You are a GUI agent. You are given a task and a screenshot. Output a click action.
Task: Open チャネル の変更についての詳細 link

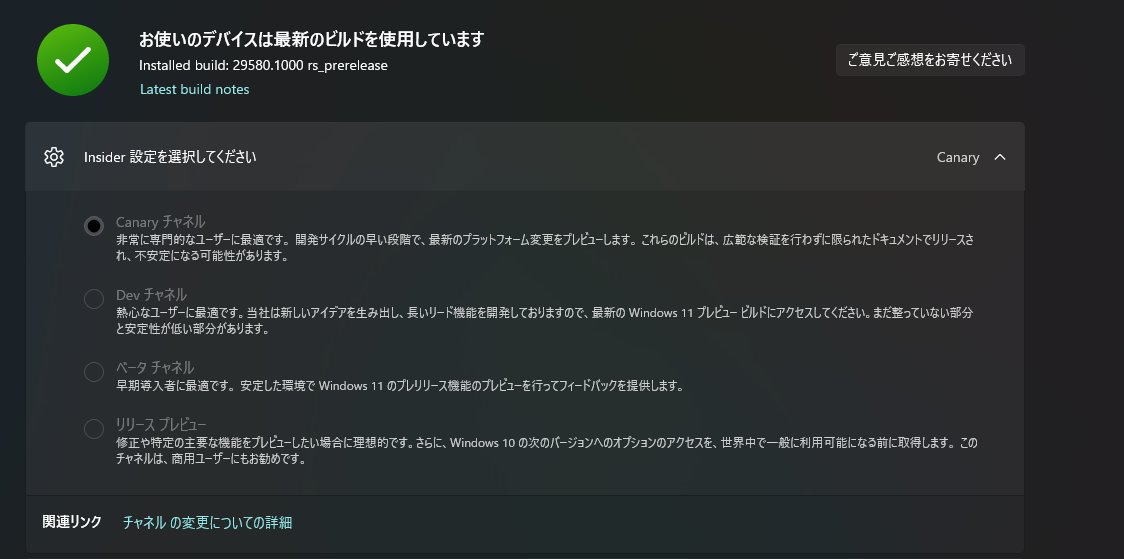tap(207, 522)
